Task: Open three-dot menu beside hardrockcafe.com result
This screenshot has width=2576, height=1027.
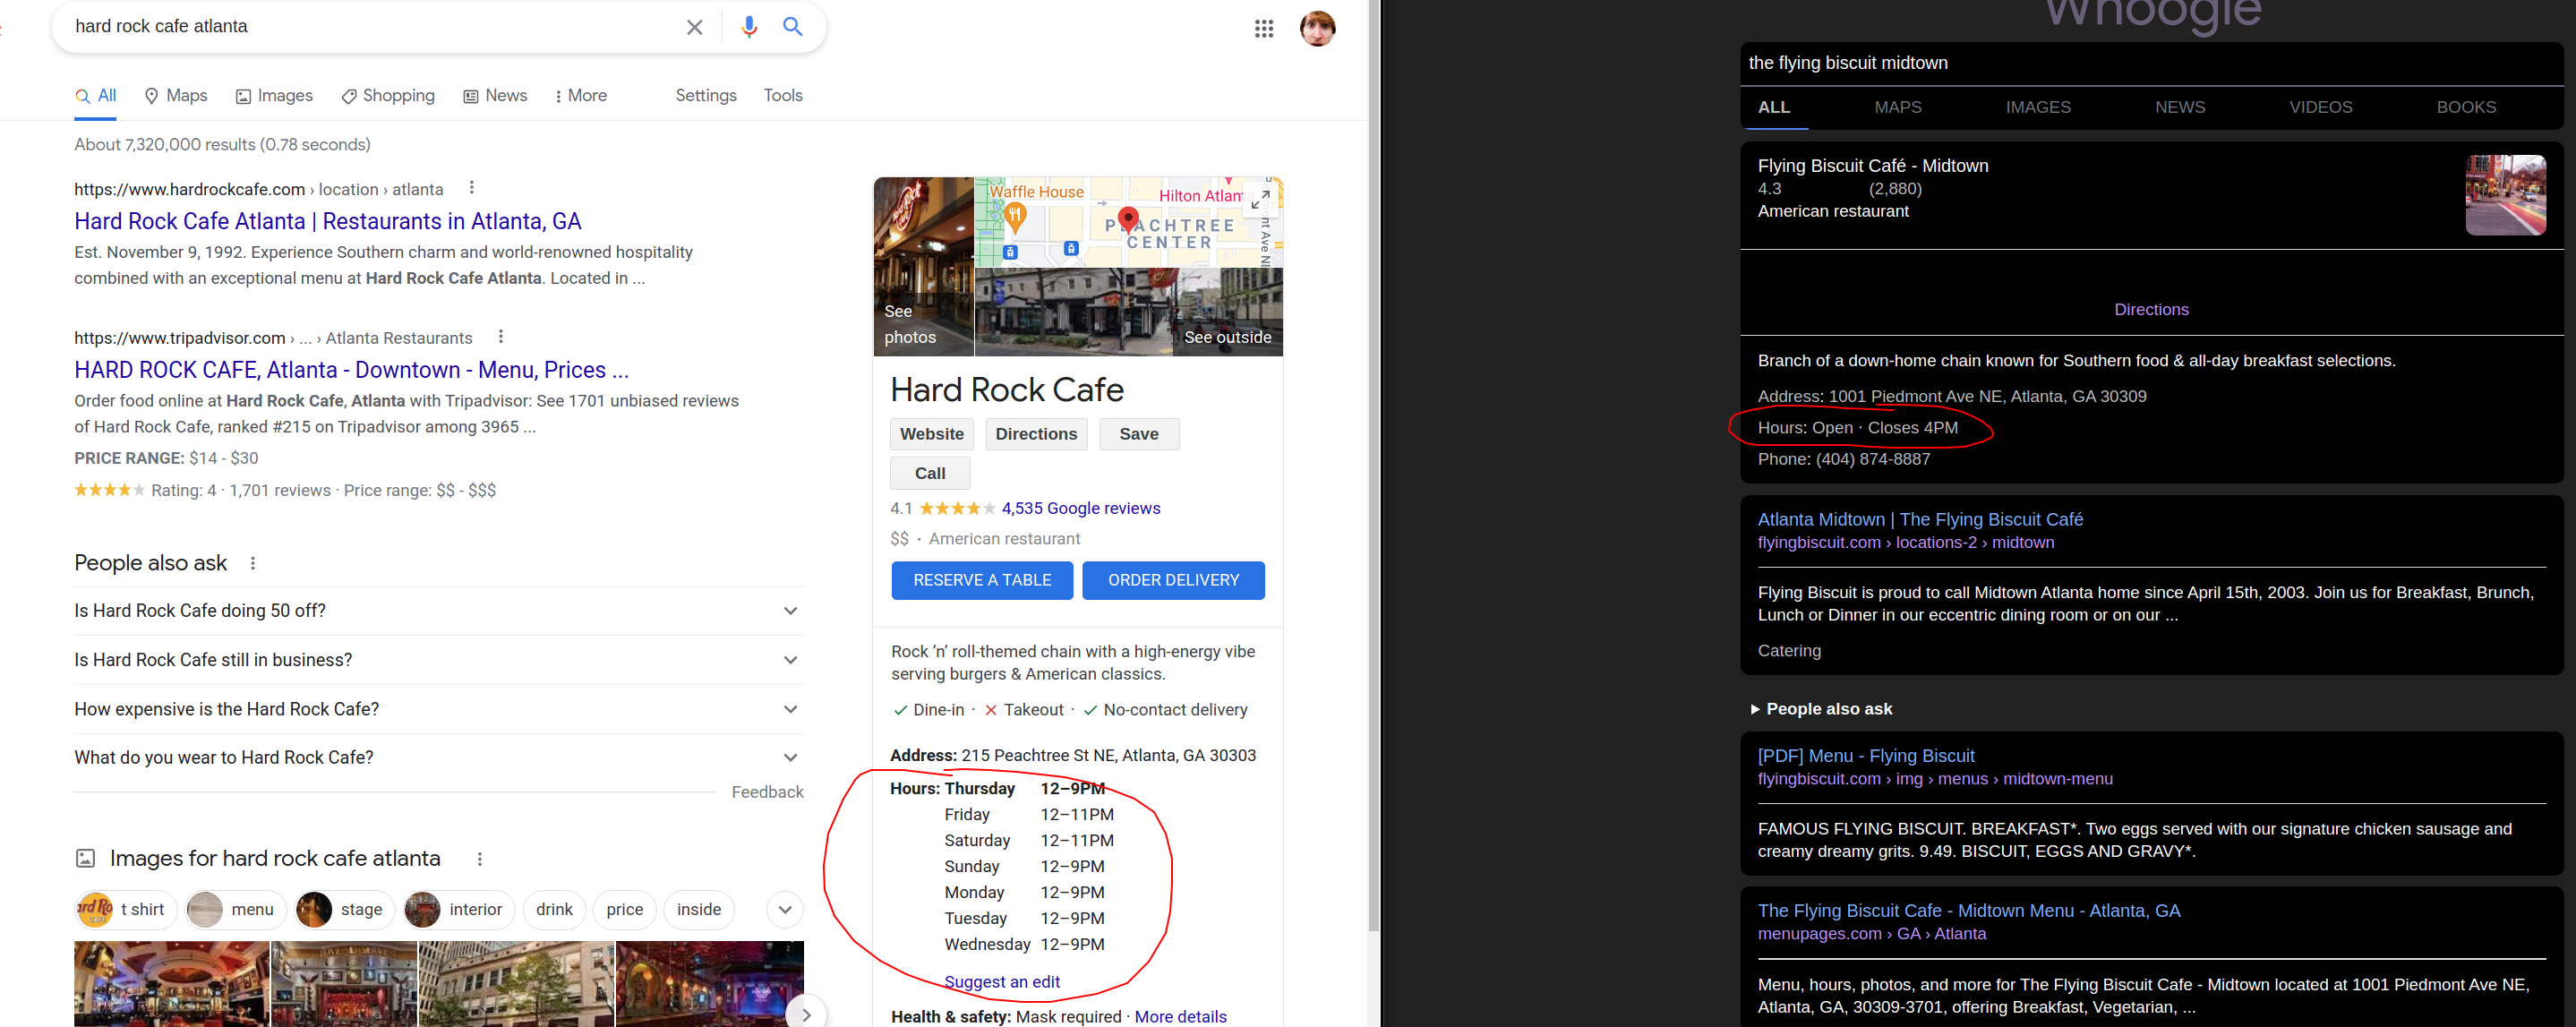Action: (x=472, y=188)
